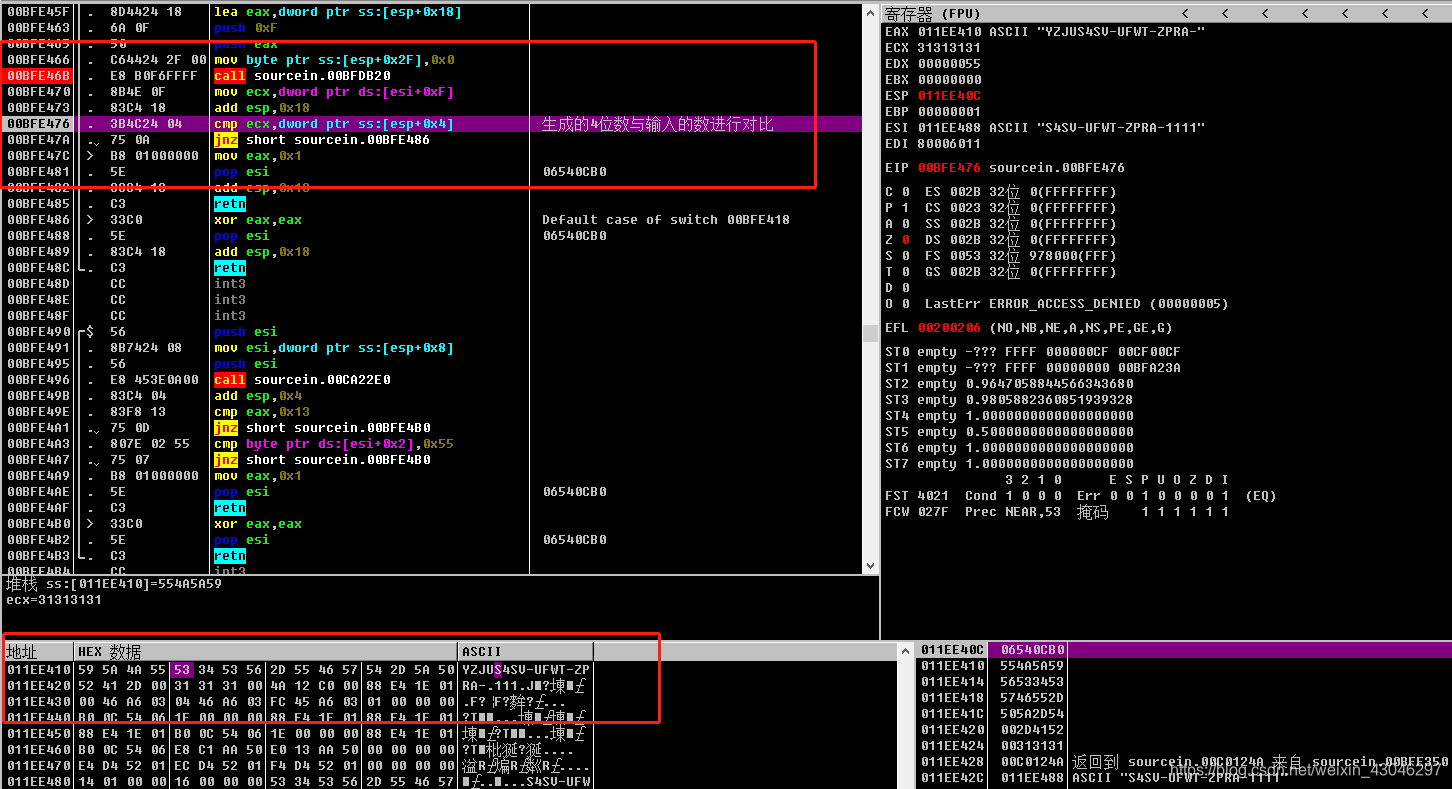Screen dimensions: 1452x789
Task: Select the ESI register value 011EE488
Action: coord(949,128)
